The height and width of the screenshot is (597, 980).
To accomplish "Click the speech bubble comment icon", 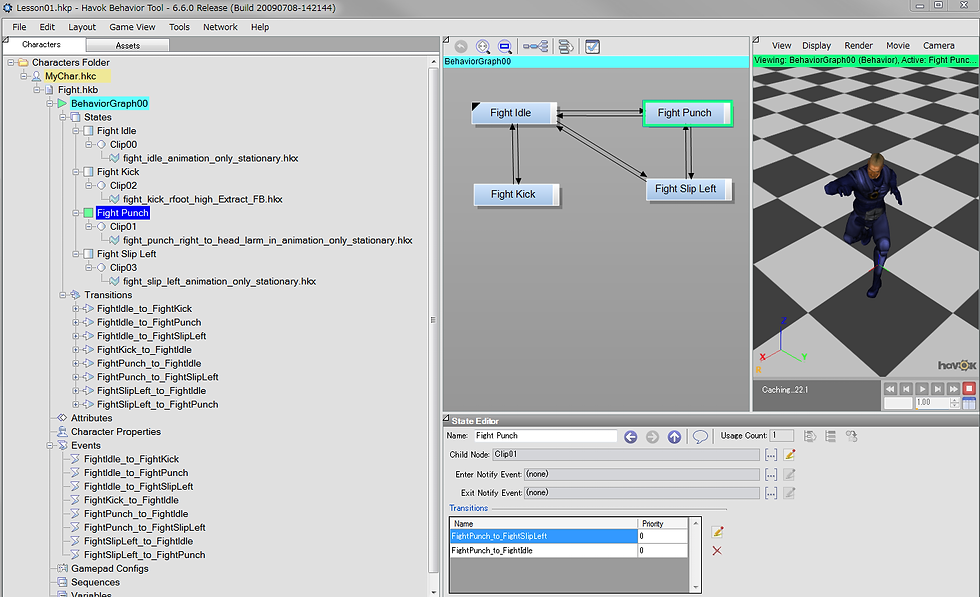I will (700, 436).
